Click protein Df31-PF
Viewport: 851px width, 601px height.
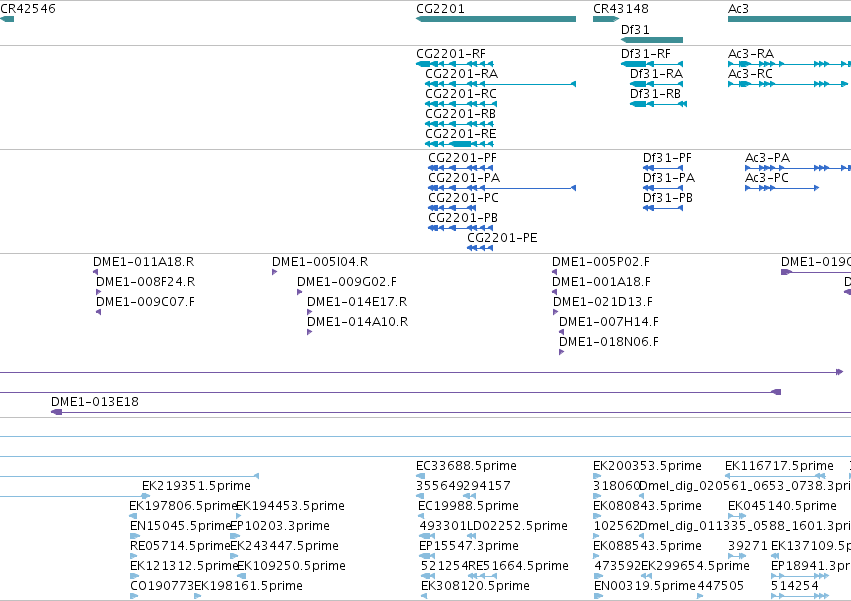coord(663,168)
